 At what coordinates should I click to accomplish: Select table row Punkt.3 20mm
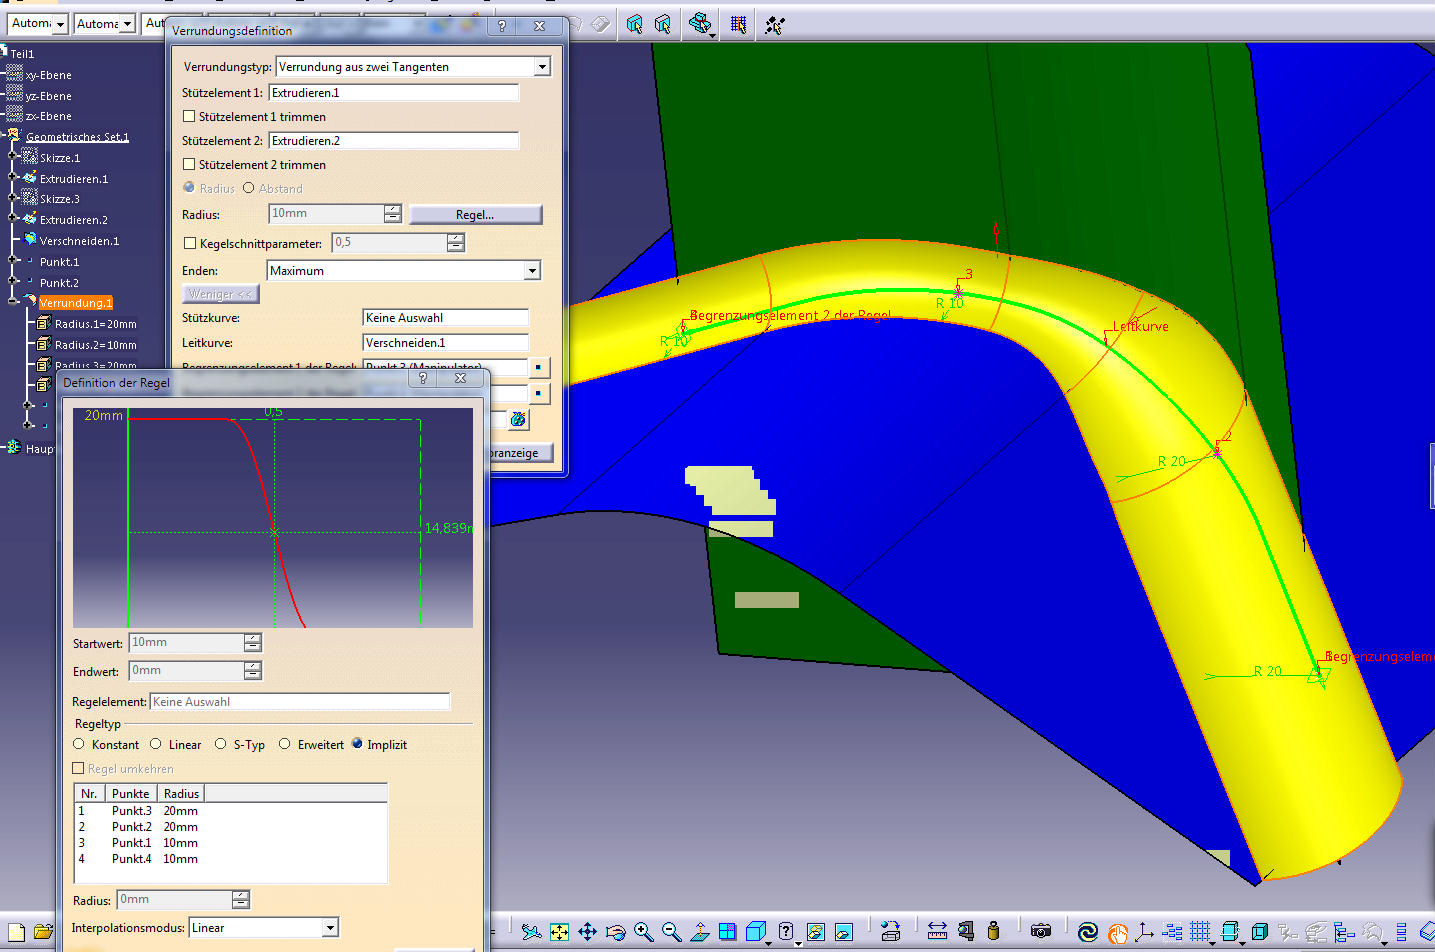click(231, 811)
